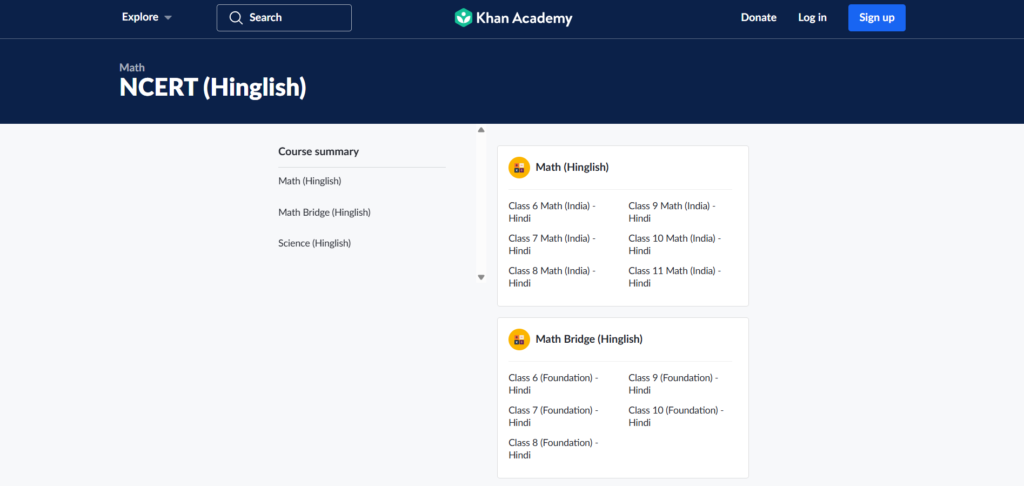The height and width of the screenshot is (486, 1024).
Task: Click the magnifier icon in the search box
Action: (236, 18)
